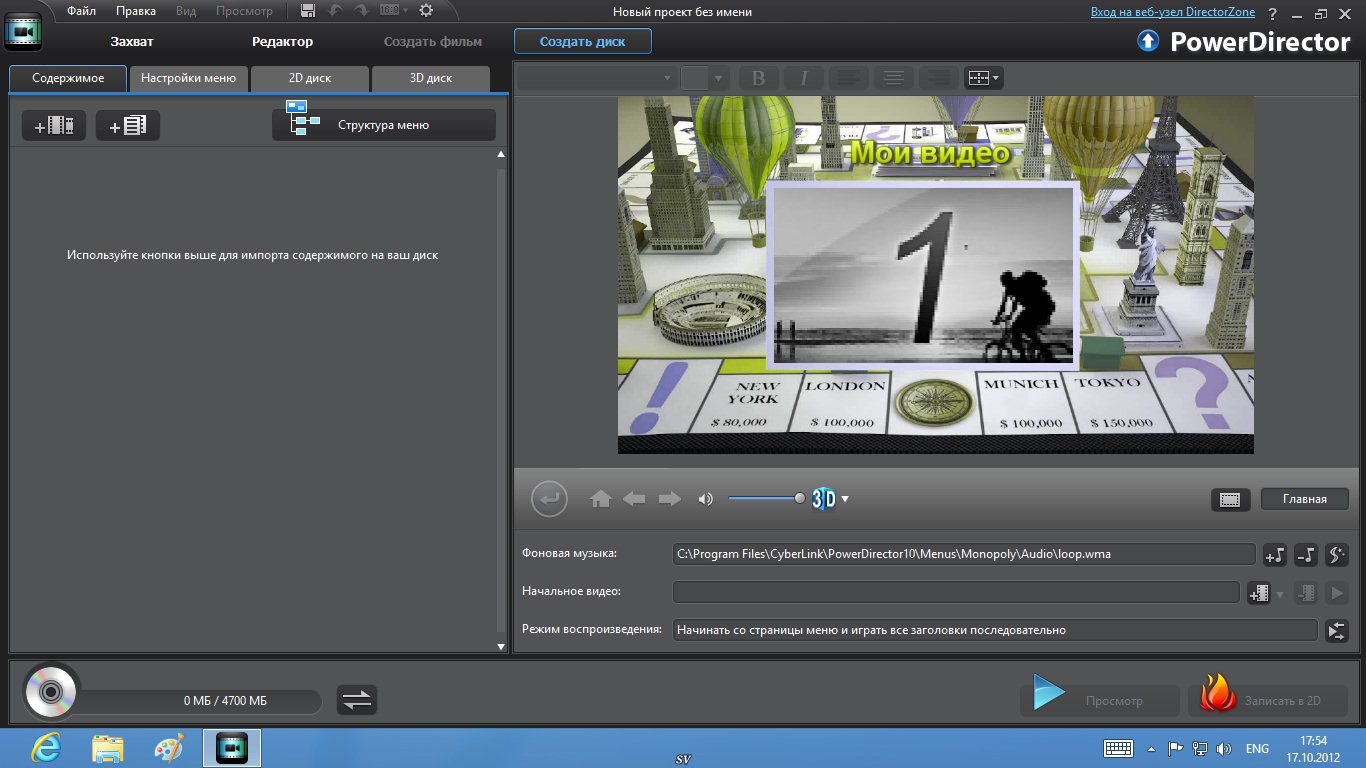The height and width of the screenshot is (768, 1366).
Task: Click the disc capacity switch arrows button
Action: pyautogui.click(x=357, y=700)
